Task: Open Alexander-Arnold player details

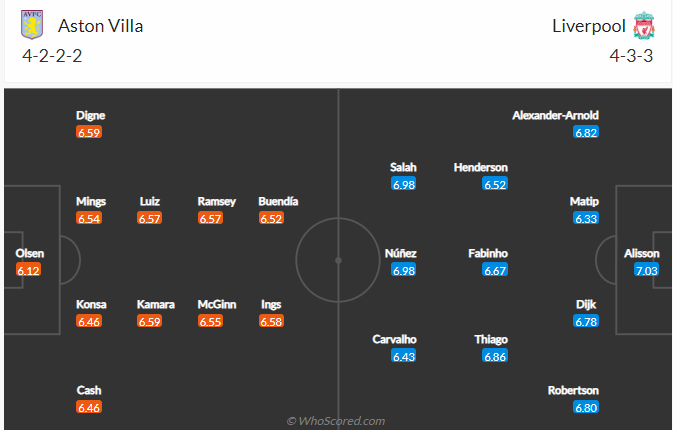Action: coord(555,115)
